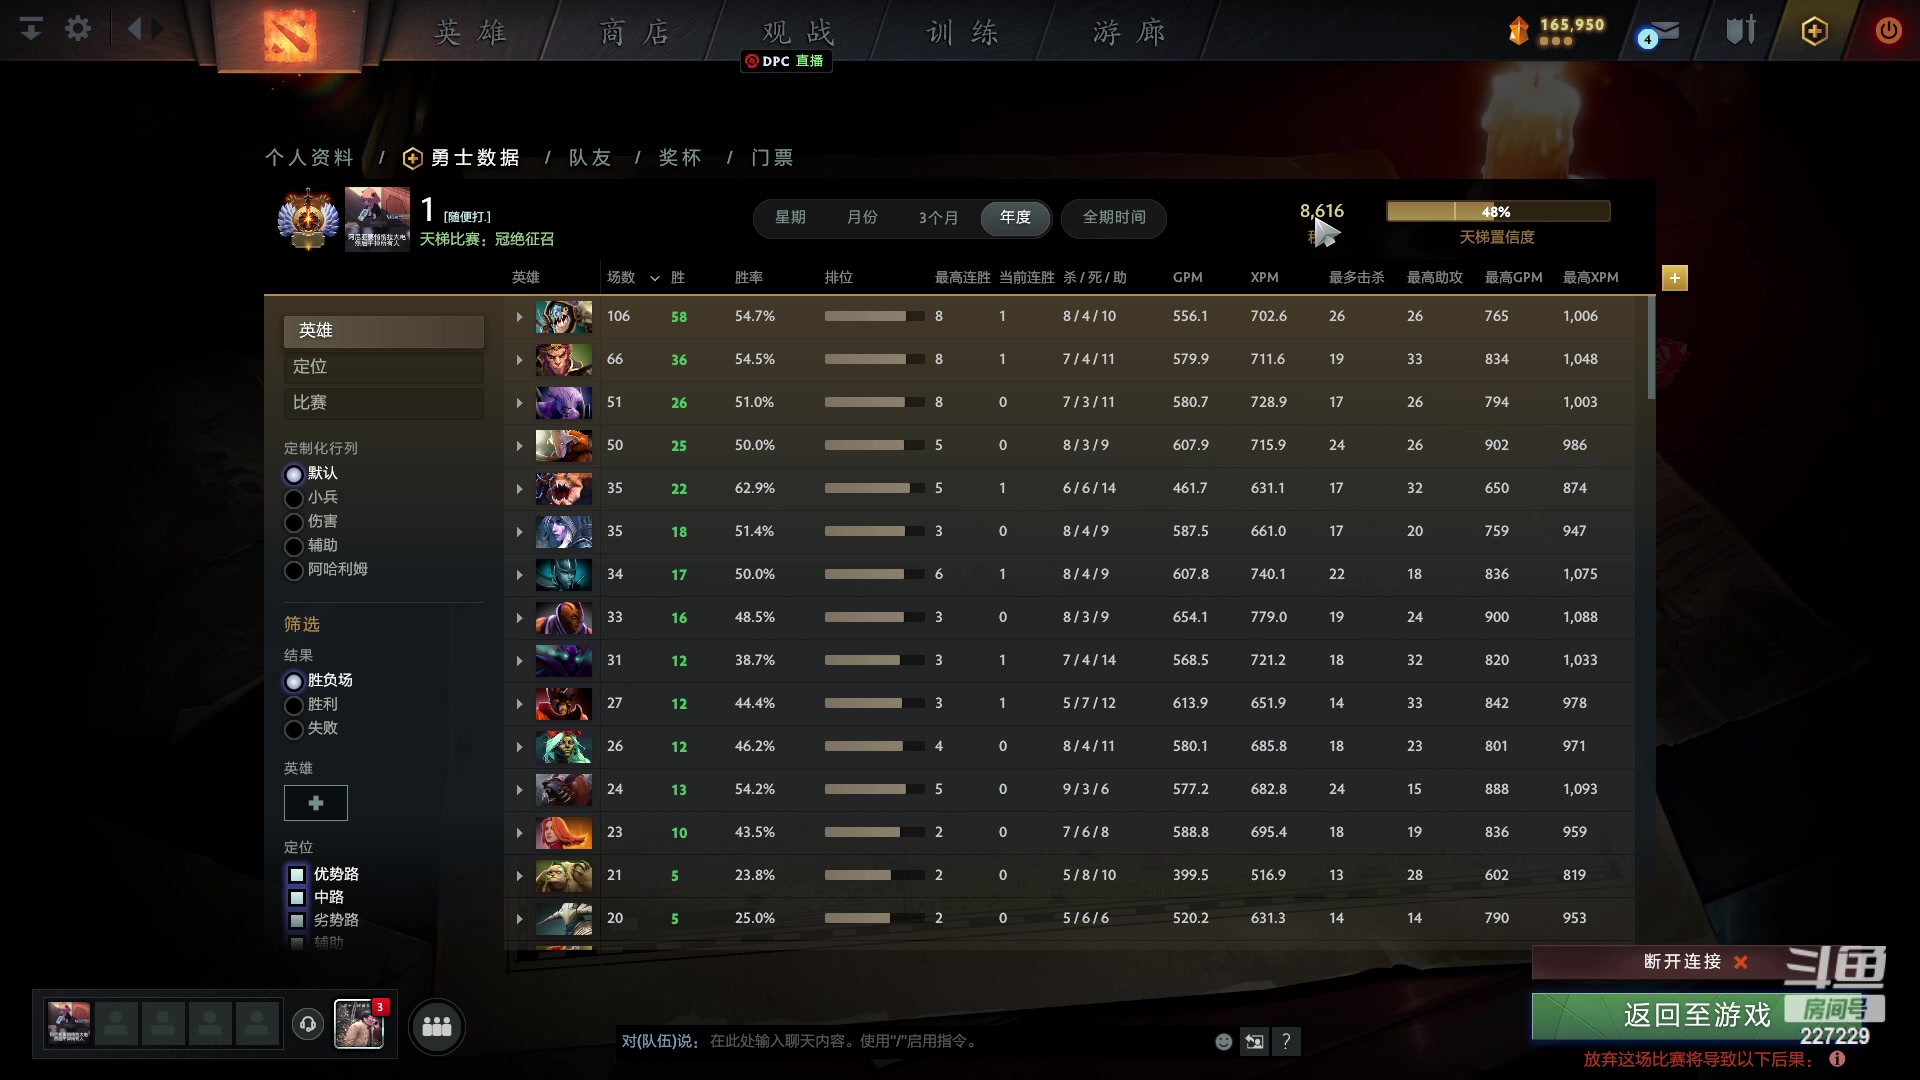Expand the row with 66 games
Screen dimensions: 1920x1080
[x=519, y=360]
